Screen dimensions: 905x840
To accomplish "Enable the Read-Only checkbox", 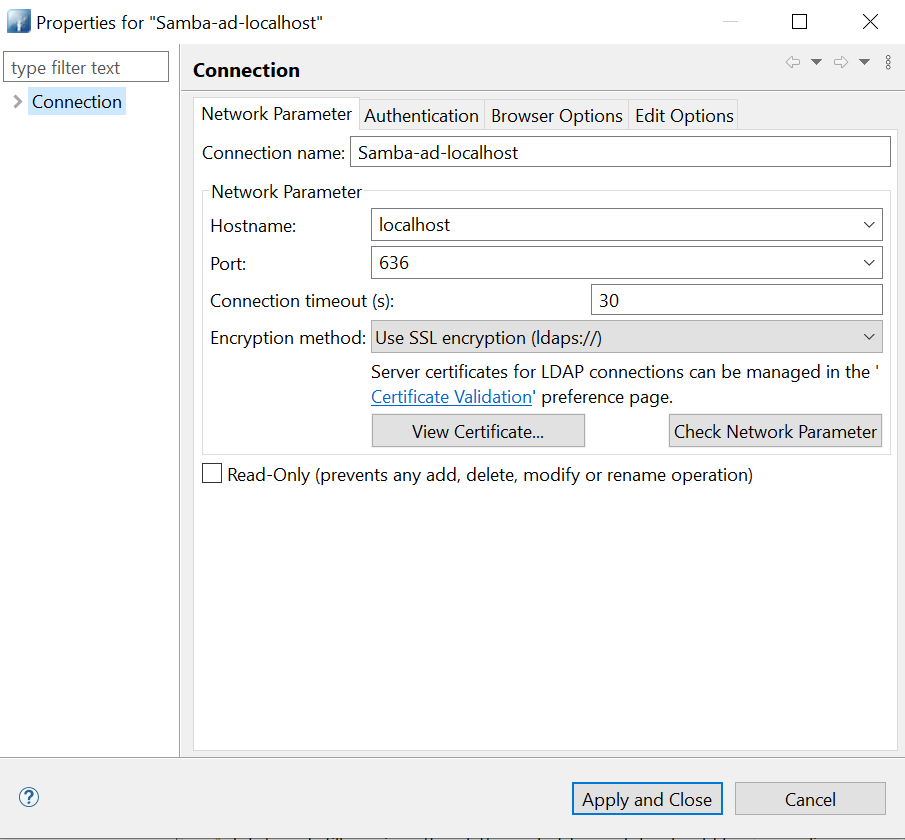I will [x=212, y=473].
